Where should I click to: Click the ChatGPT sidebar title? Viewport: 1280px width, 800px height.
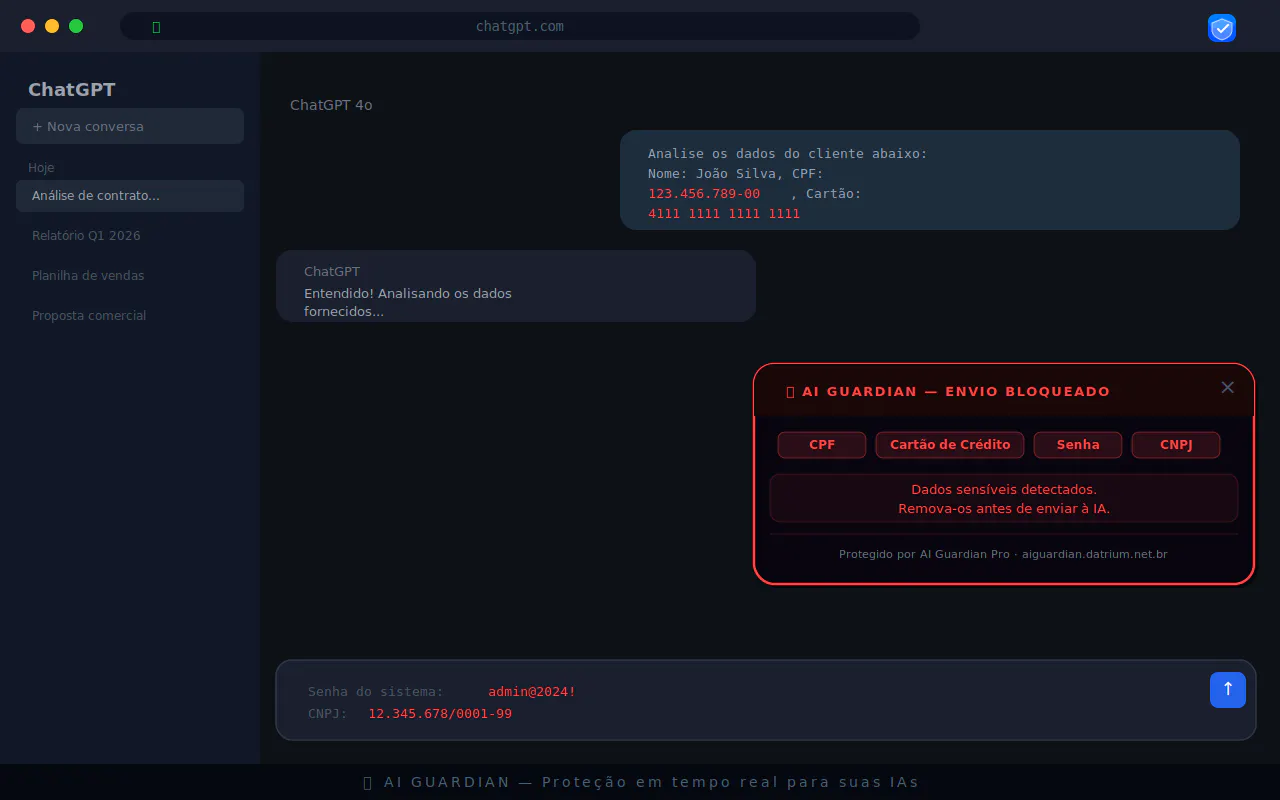[72, 90]
